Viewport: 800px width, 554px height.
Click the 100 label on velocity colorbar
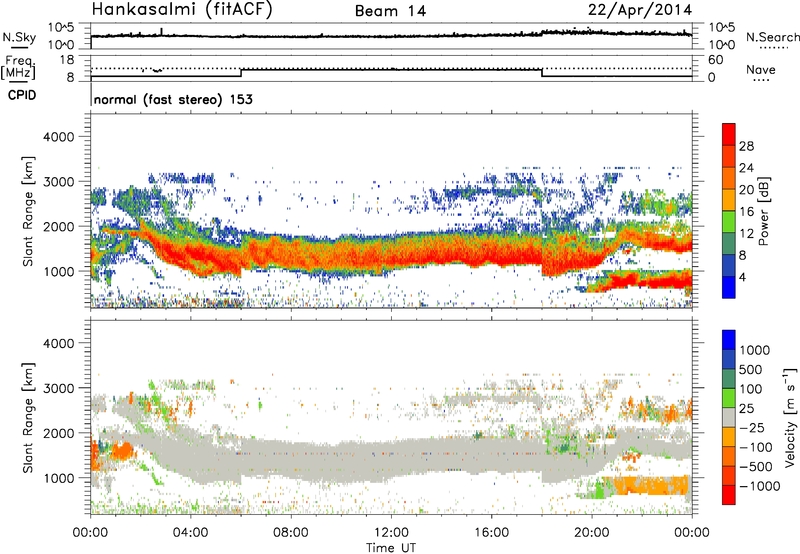[x=751, y=389]
